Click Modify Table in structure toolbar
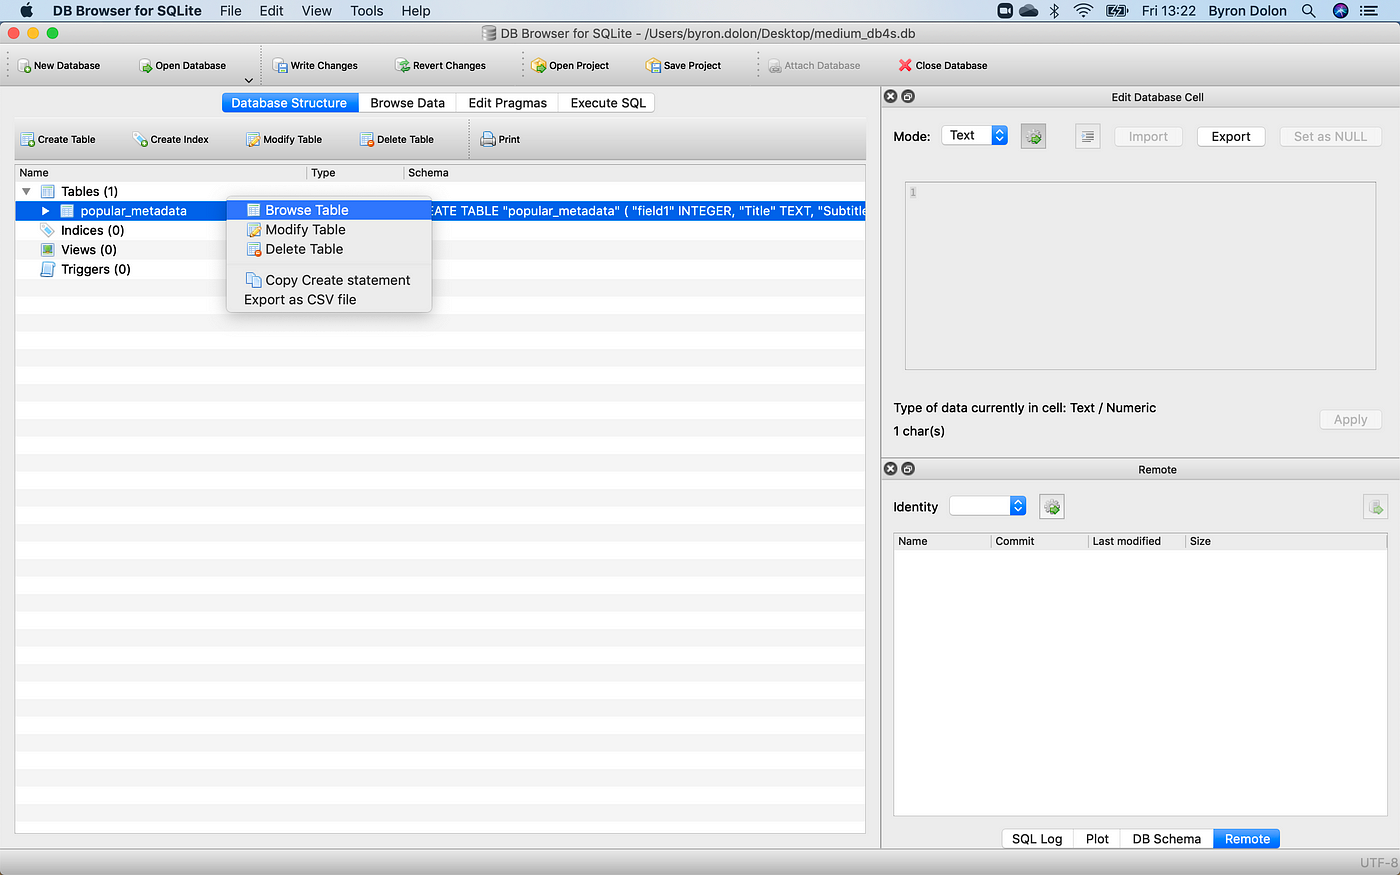This screenshot has height=875, width=1400. click(284, 140)
